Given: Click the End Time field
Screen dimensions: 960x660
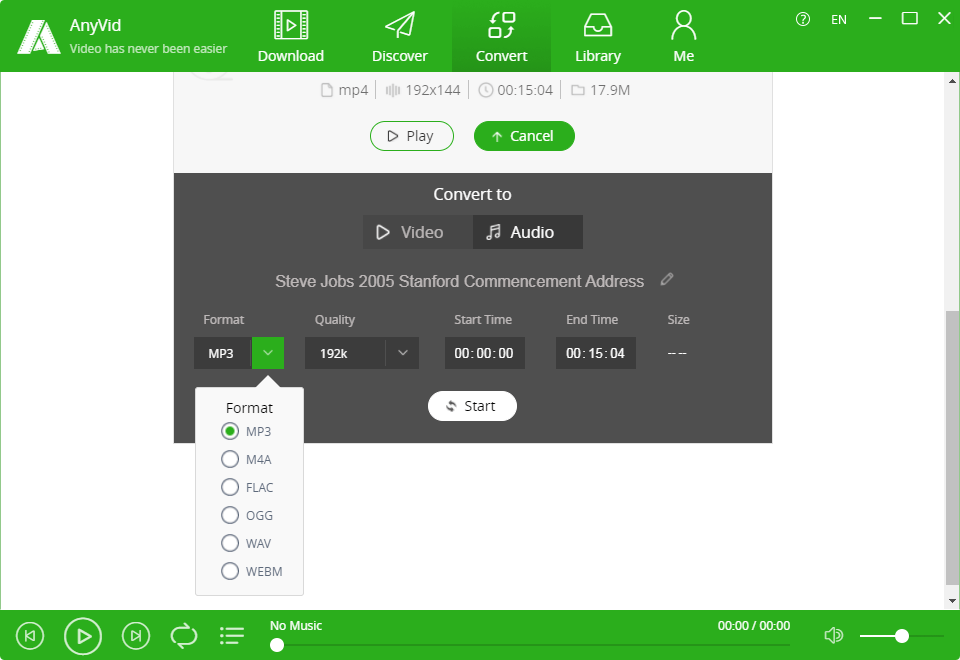Looking at the screenshot, I should point(596,353).
